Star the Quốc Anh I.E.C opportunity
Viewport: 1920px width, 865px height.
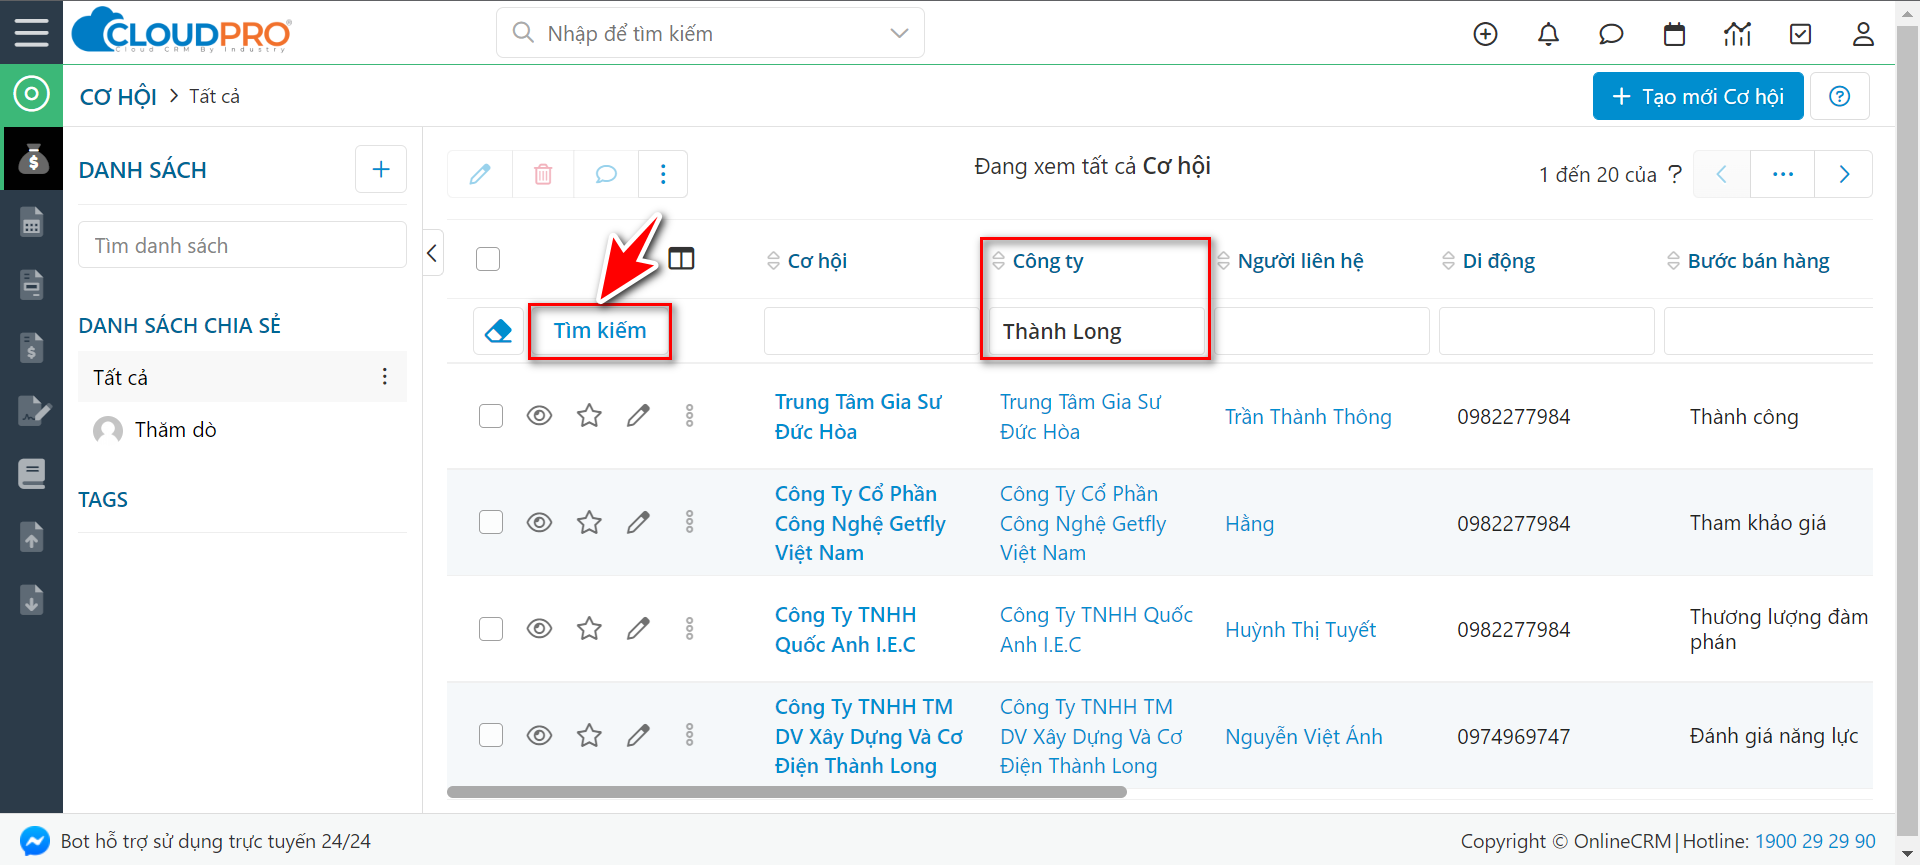coord(589,628)
